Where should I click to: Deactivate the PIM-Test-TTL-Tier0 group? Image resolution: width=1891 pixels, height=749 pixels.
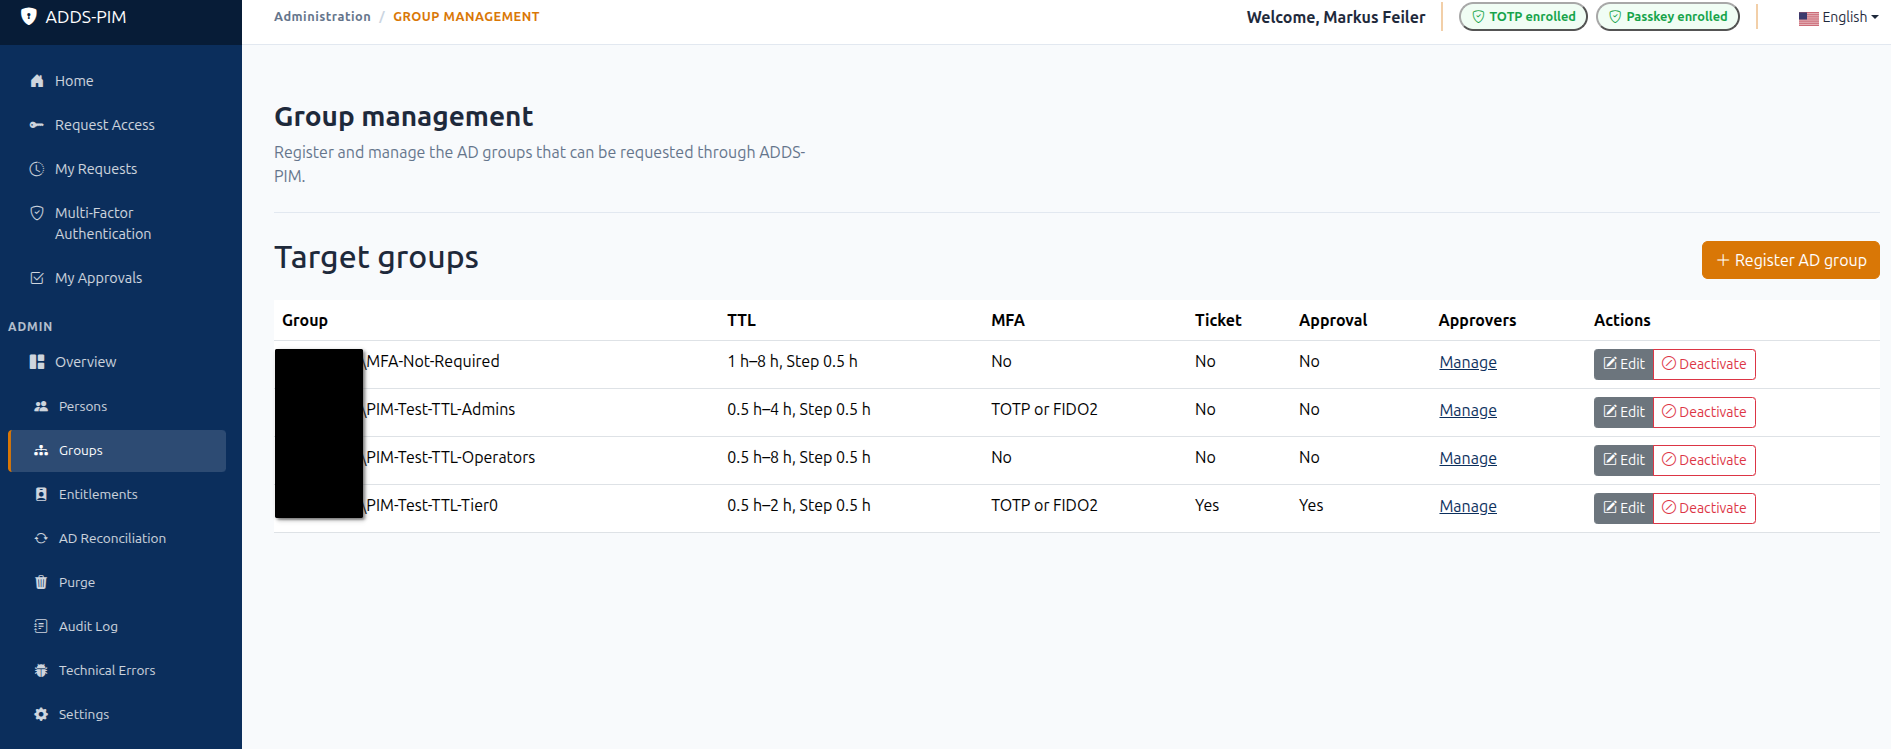tap(1704, 508)
